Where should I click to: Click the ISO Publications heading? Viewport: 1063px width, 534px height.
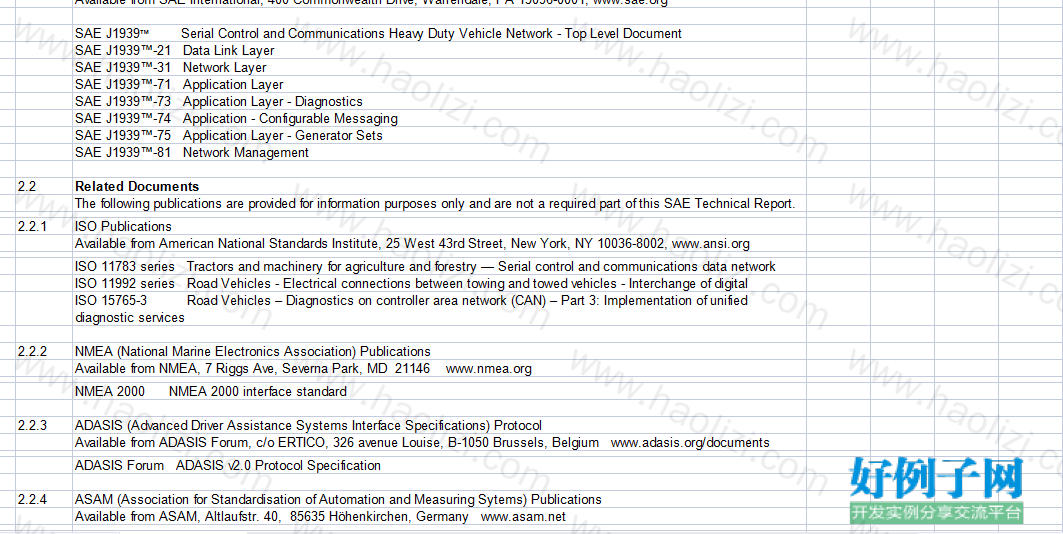pyautogui.click(x=123, y=226)
